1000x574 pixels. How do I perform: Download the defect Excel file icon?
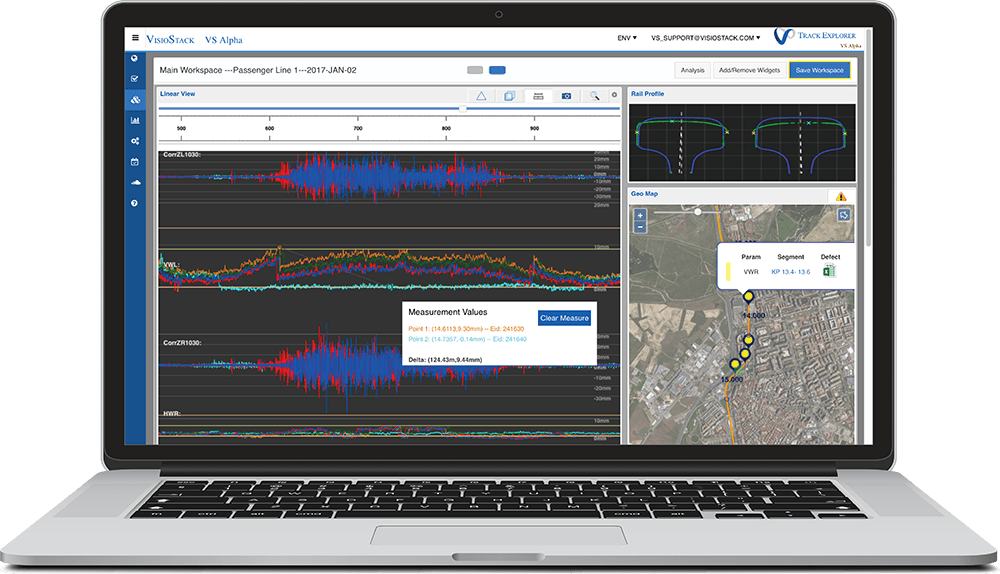[x=829, y=271]
